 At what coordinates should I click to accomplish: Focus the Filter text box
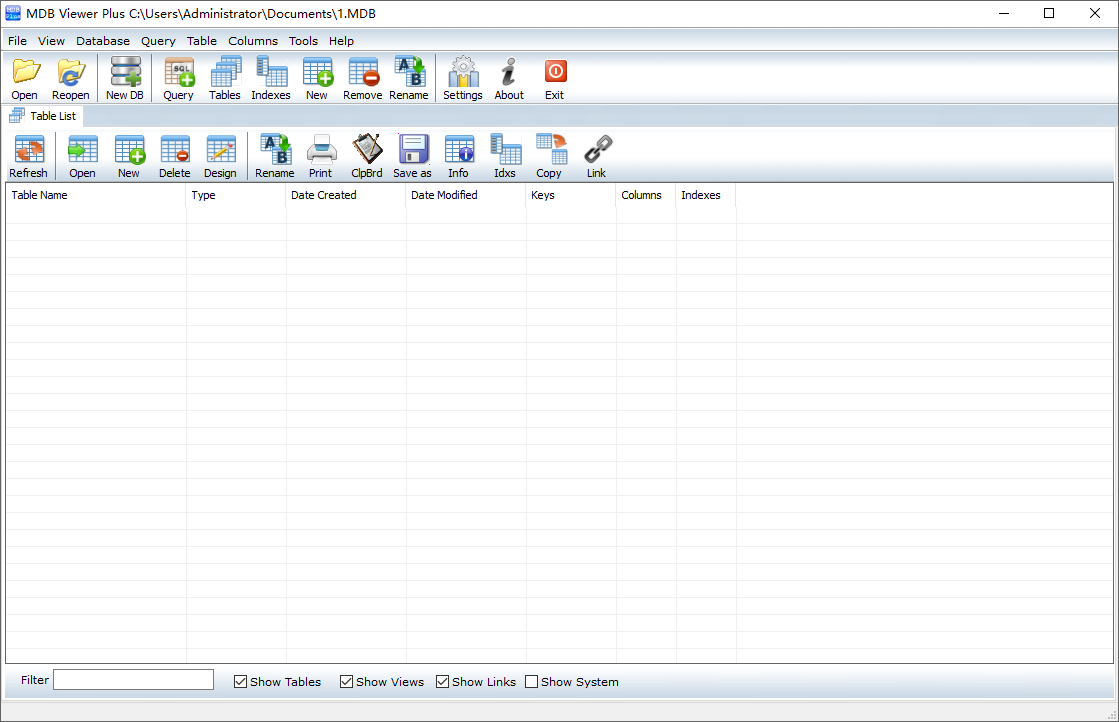point(133,680)
